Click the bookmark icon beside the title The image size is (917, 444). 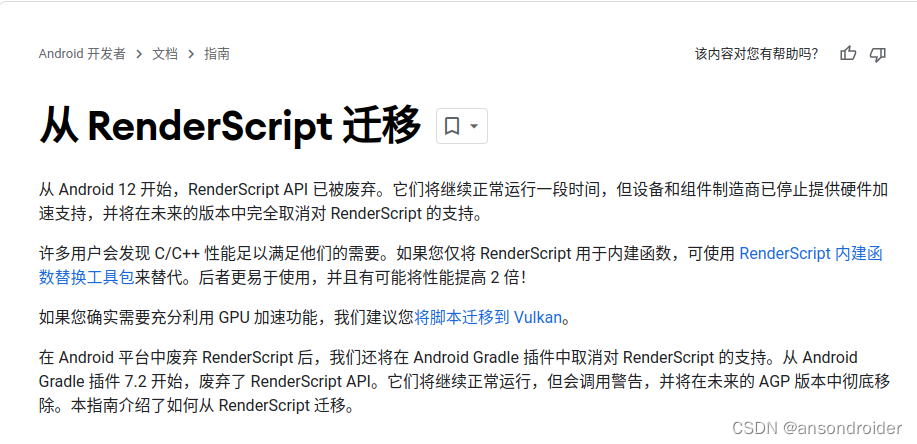click(x=451, y=126)
